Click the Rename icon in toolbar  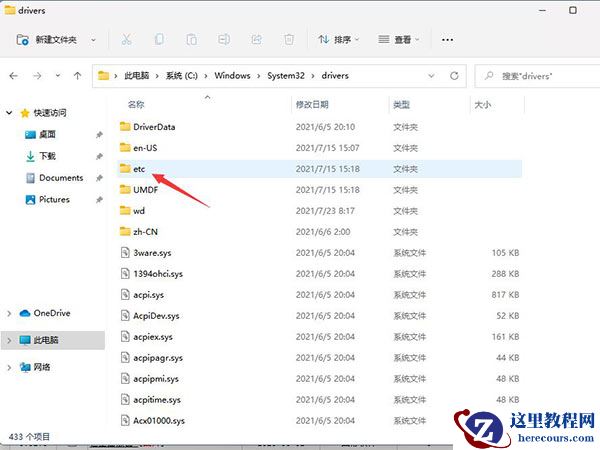click(x=224, y=39)
